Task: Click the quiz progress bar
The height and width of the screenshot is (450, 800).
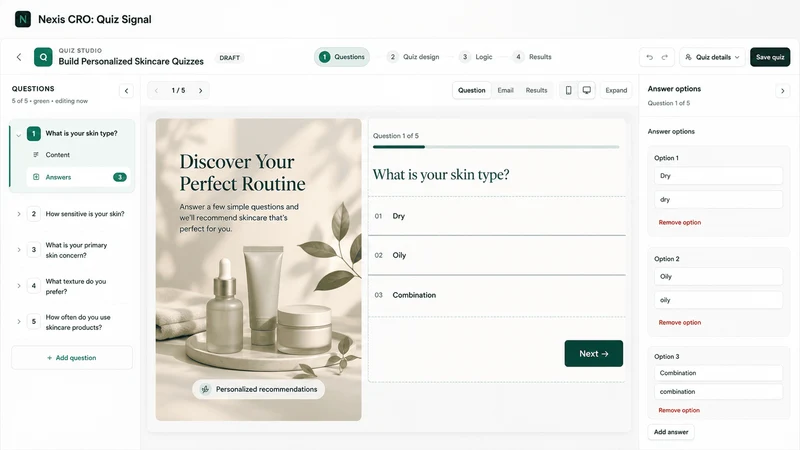Action: 496,147
